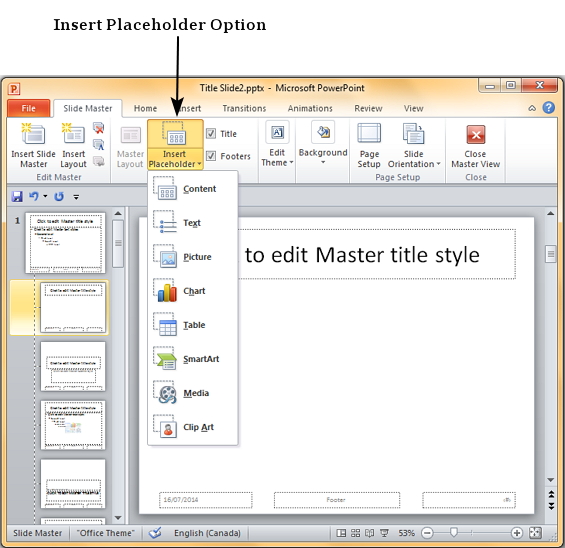Start Slide Show icon in status bar

coord(384,533)
